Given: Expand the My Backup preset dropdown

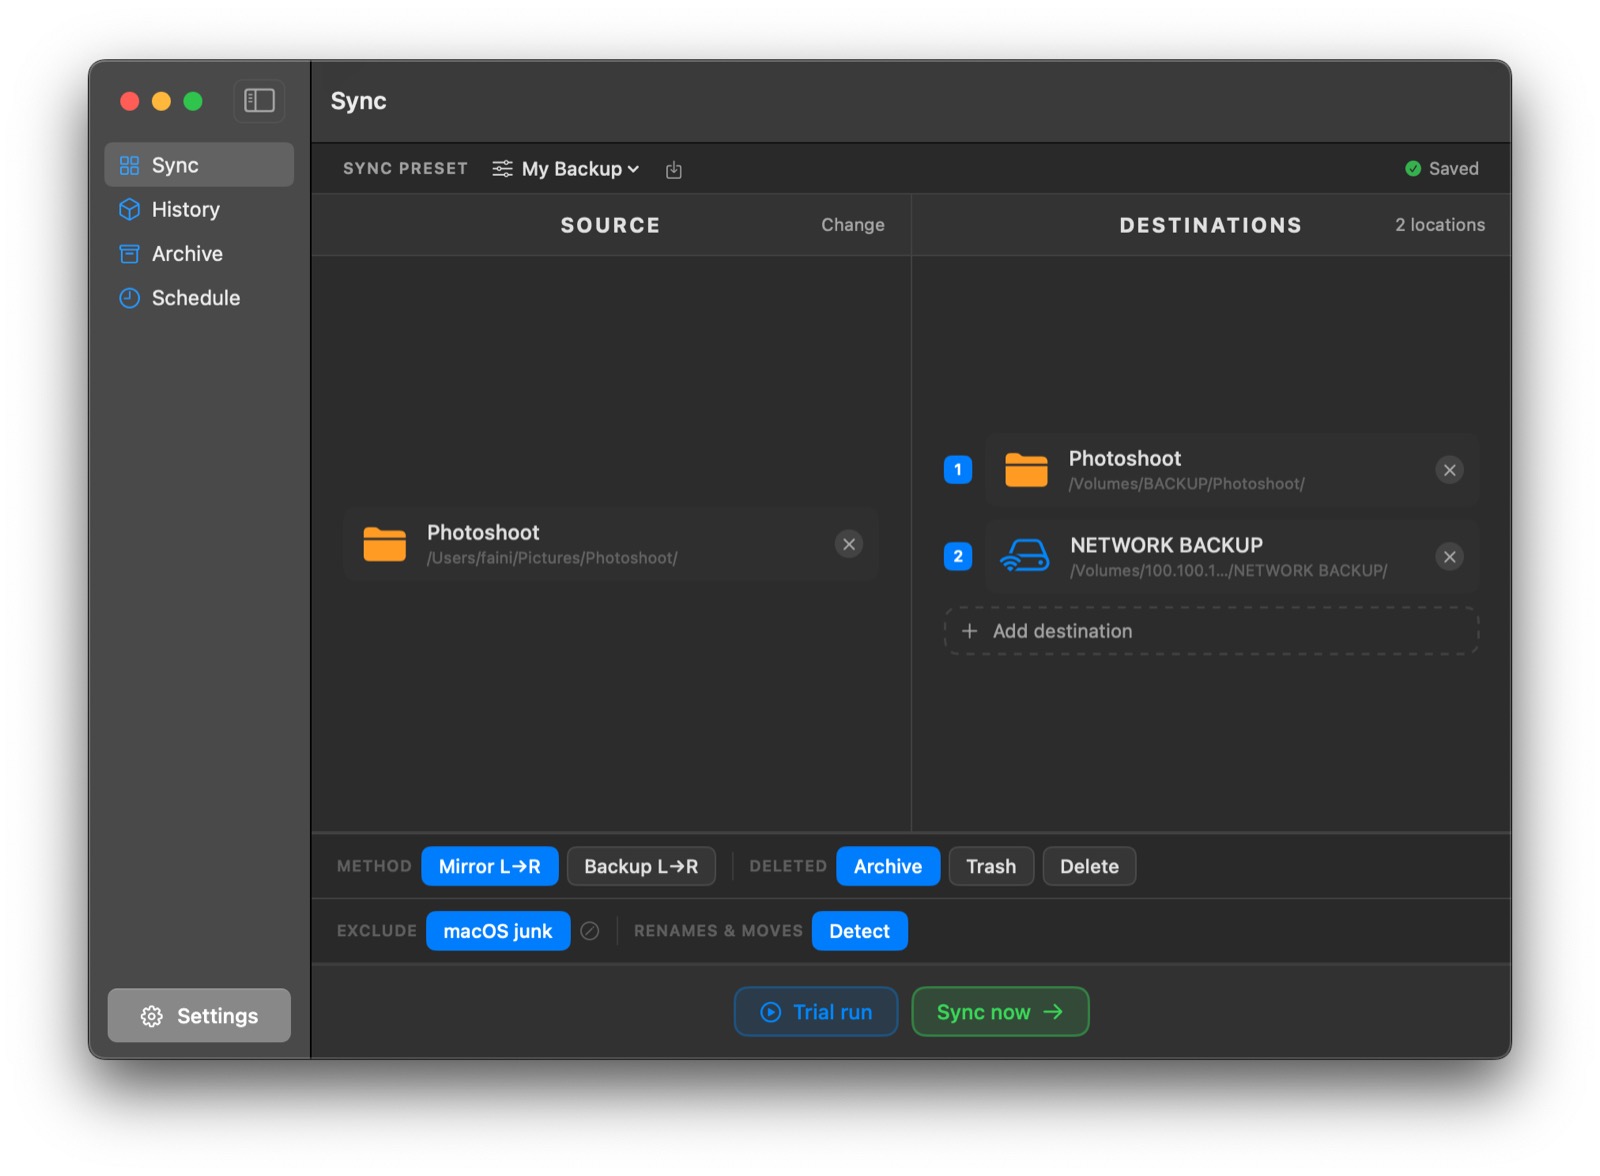Looking at the screenshot, I should click(x=566, y=169).
